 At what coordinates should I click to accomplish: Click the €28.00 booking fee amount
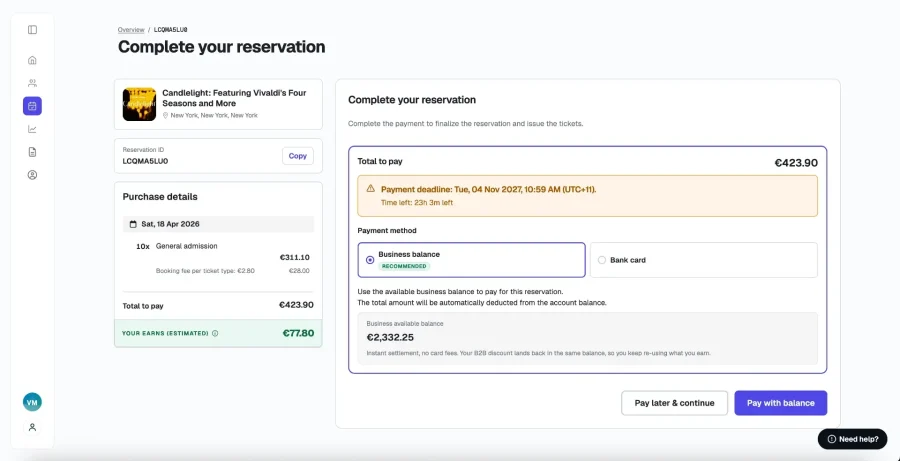pyautogui.click(x=299, y=270)
